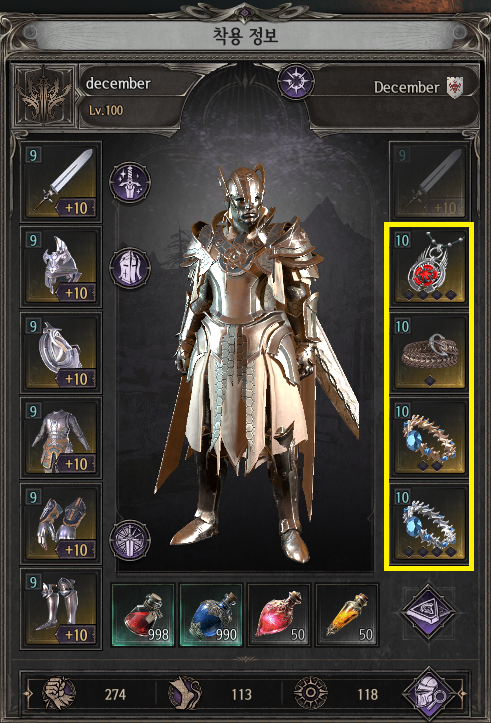Use the red potion with 998 count
The height and width of the screenshot is (723, 491).
point(143,615)
